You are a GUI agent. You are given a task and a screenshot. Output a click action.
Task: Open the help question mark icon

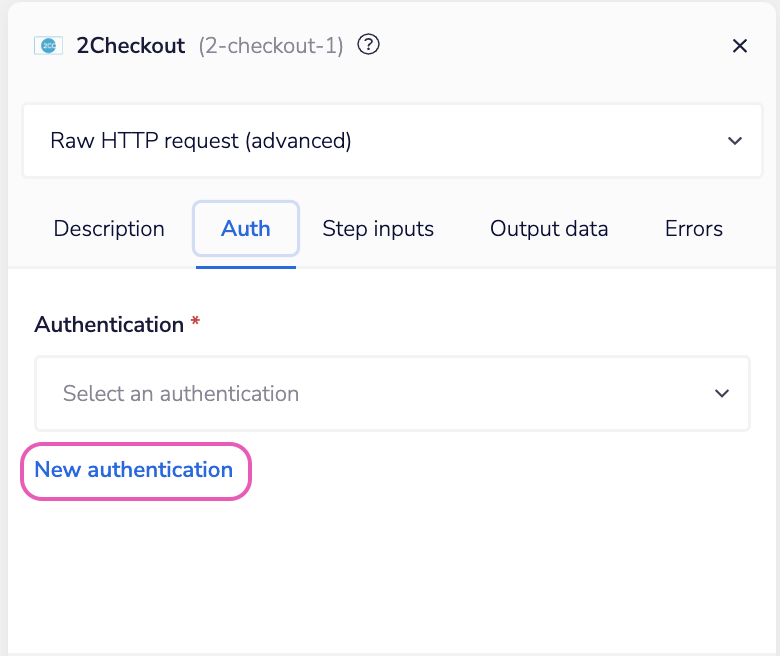tap(369, 45)
